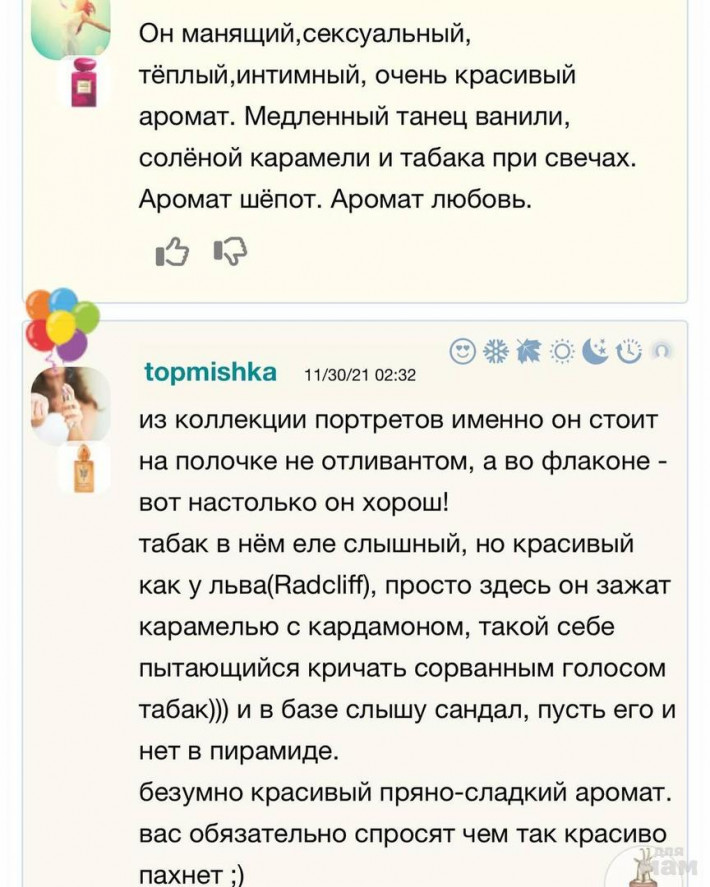710x887 pixels.
Task: Open topmishka's profile photo
Action: pos(70,404)
